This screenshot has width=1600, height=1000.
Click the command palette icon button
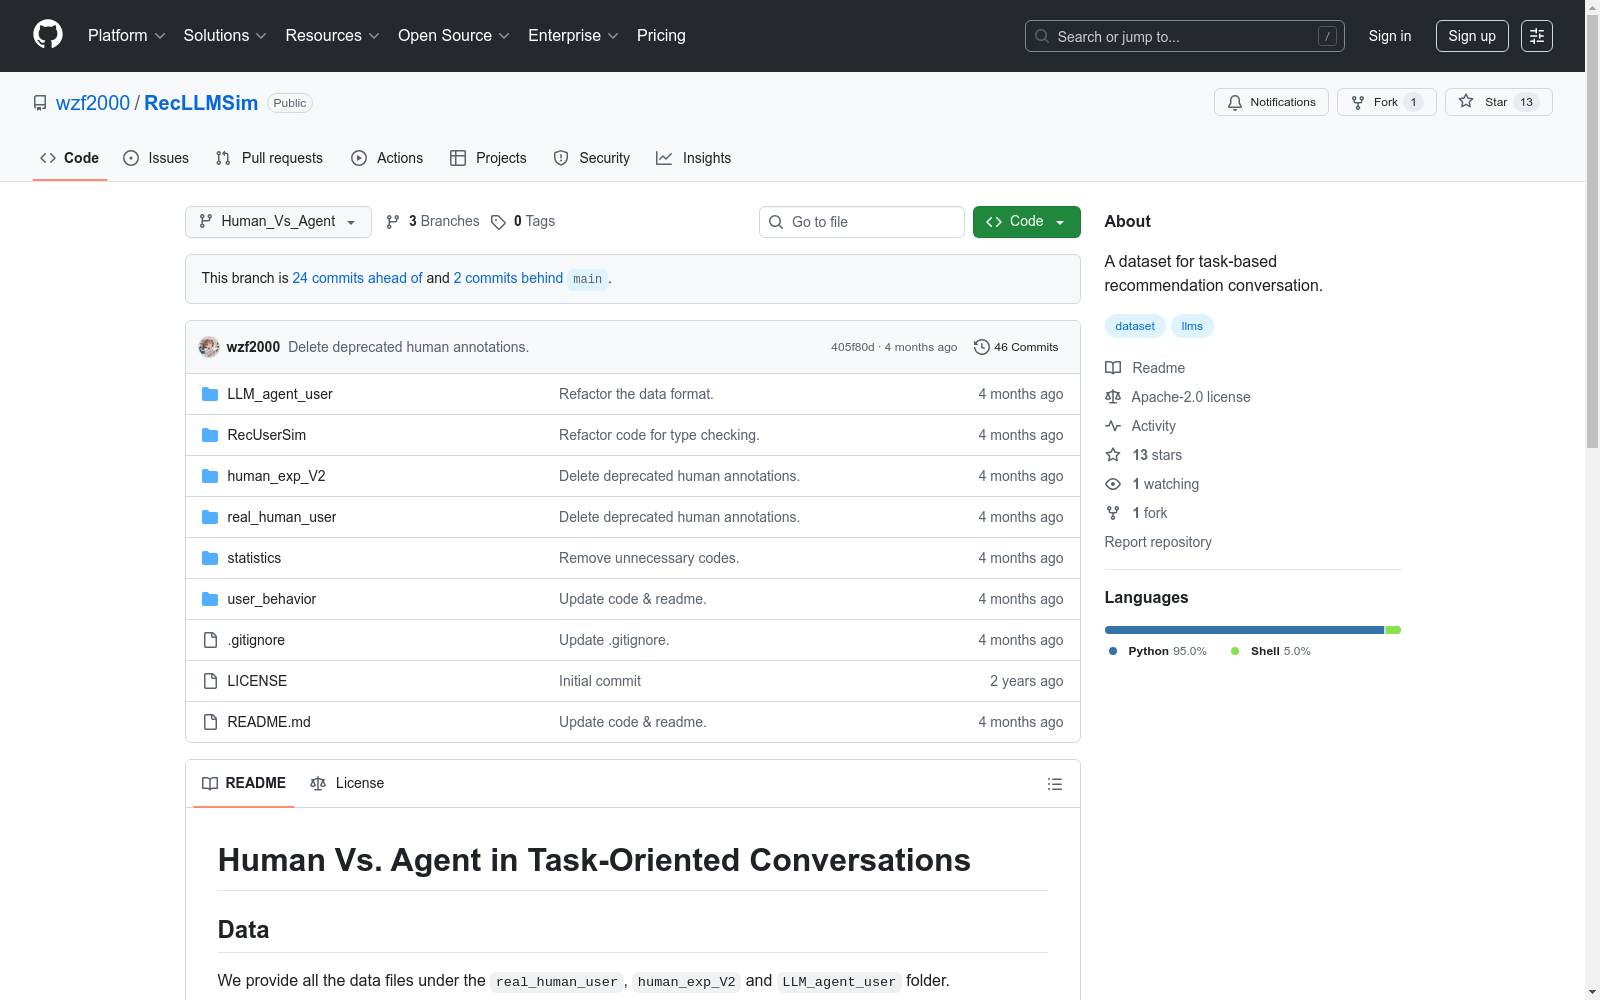[1537, 36]
